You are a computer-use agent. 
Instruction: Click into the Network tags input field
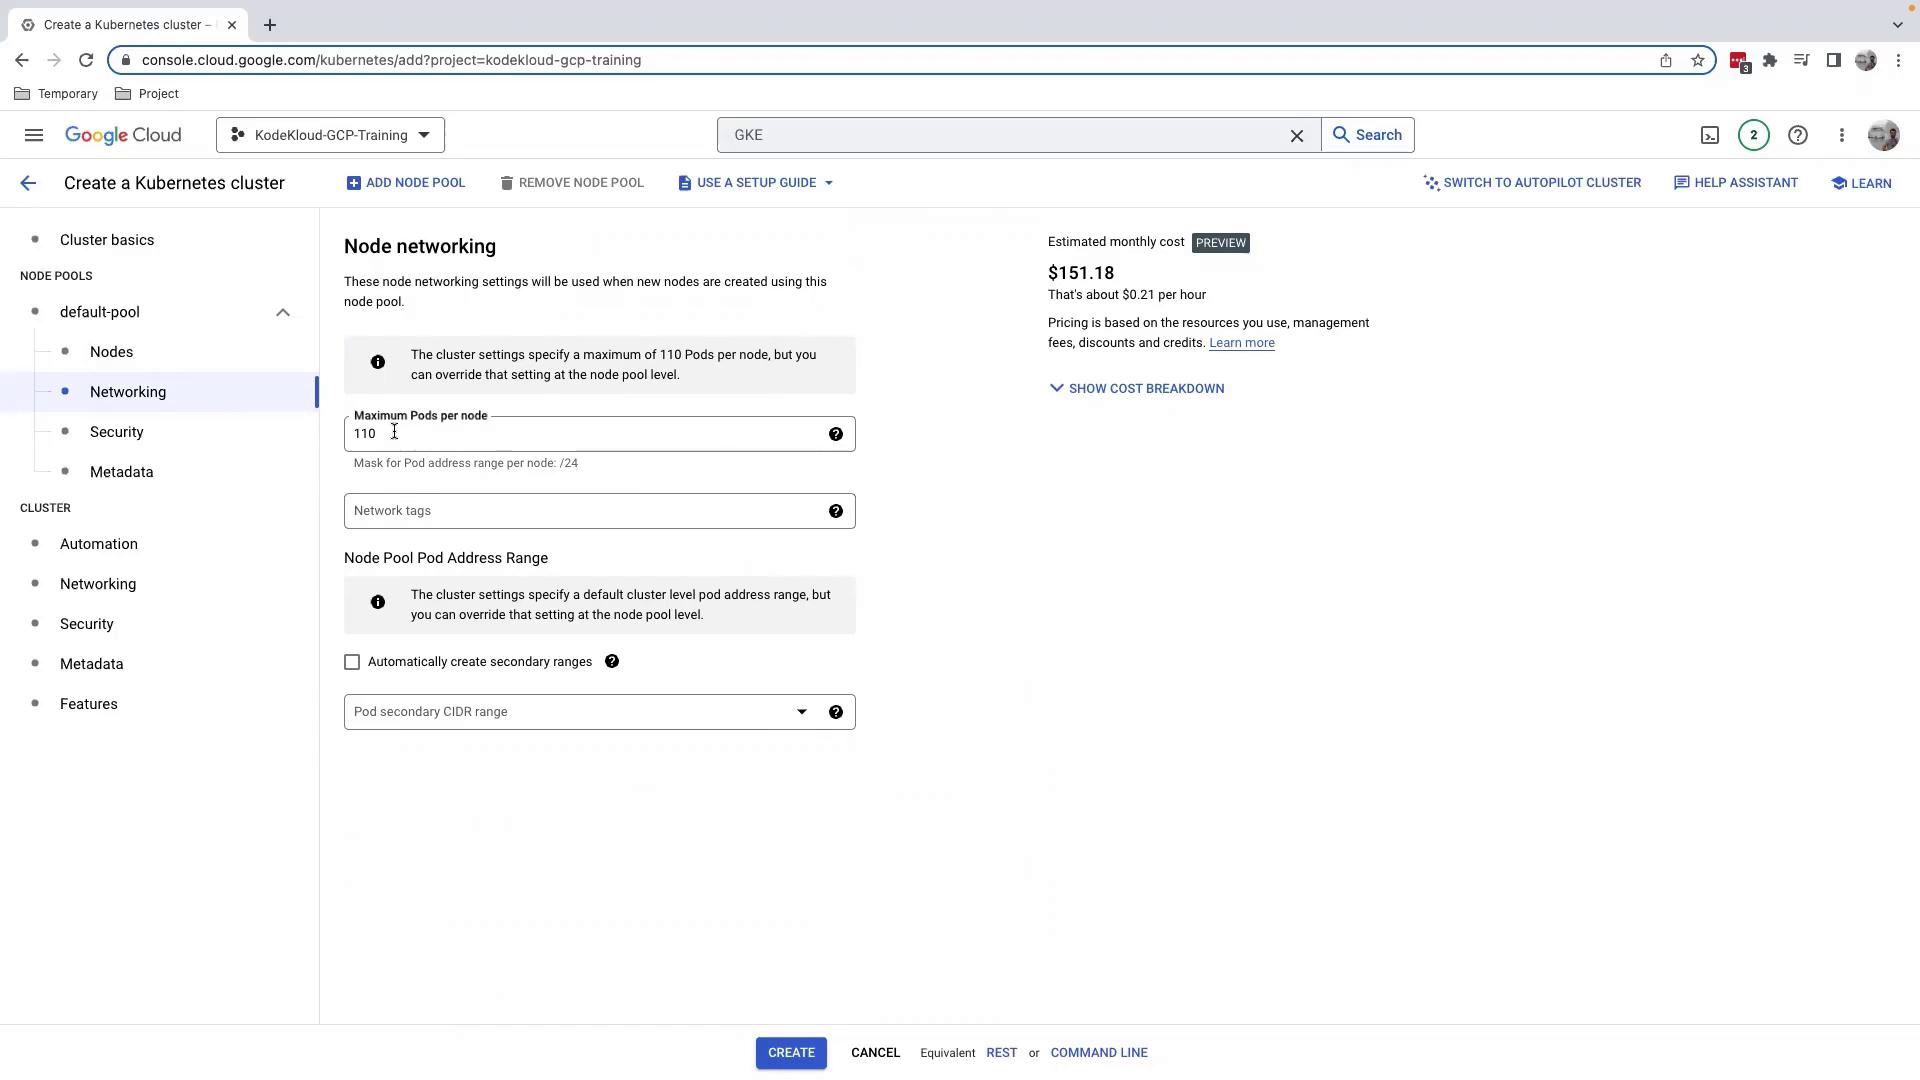[580, 511]
